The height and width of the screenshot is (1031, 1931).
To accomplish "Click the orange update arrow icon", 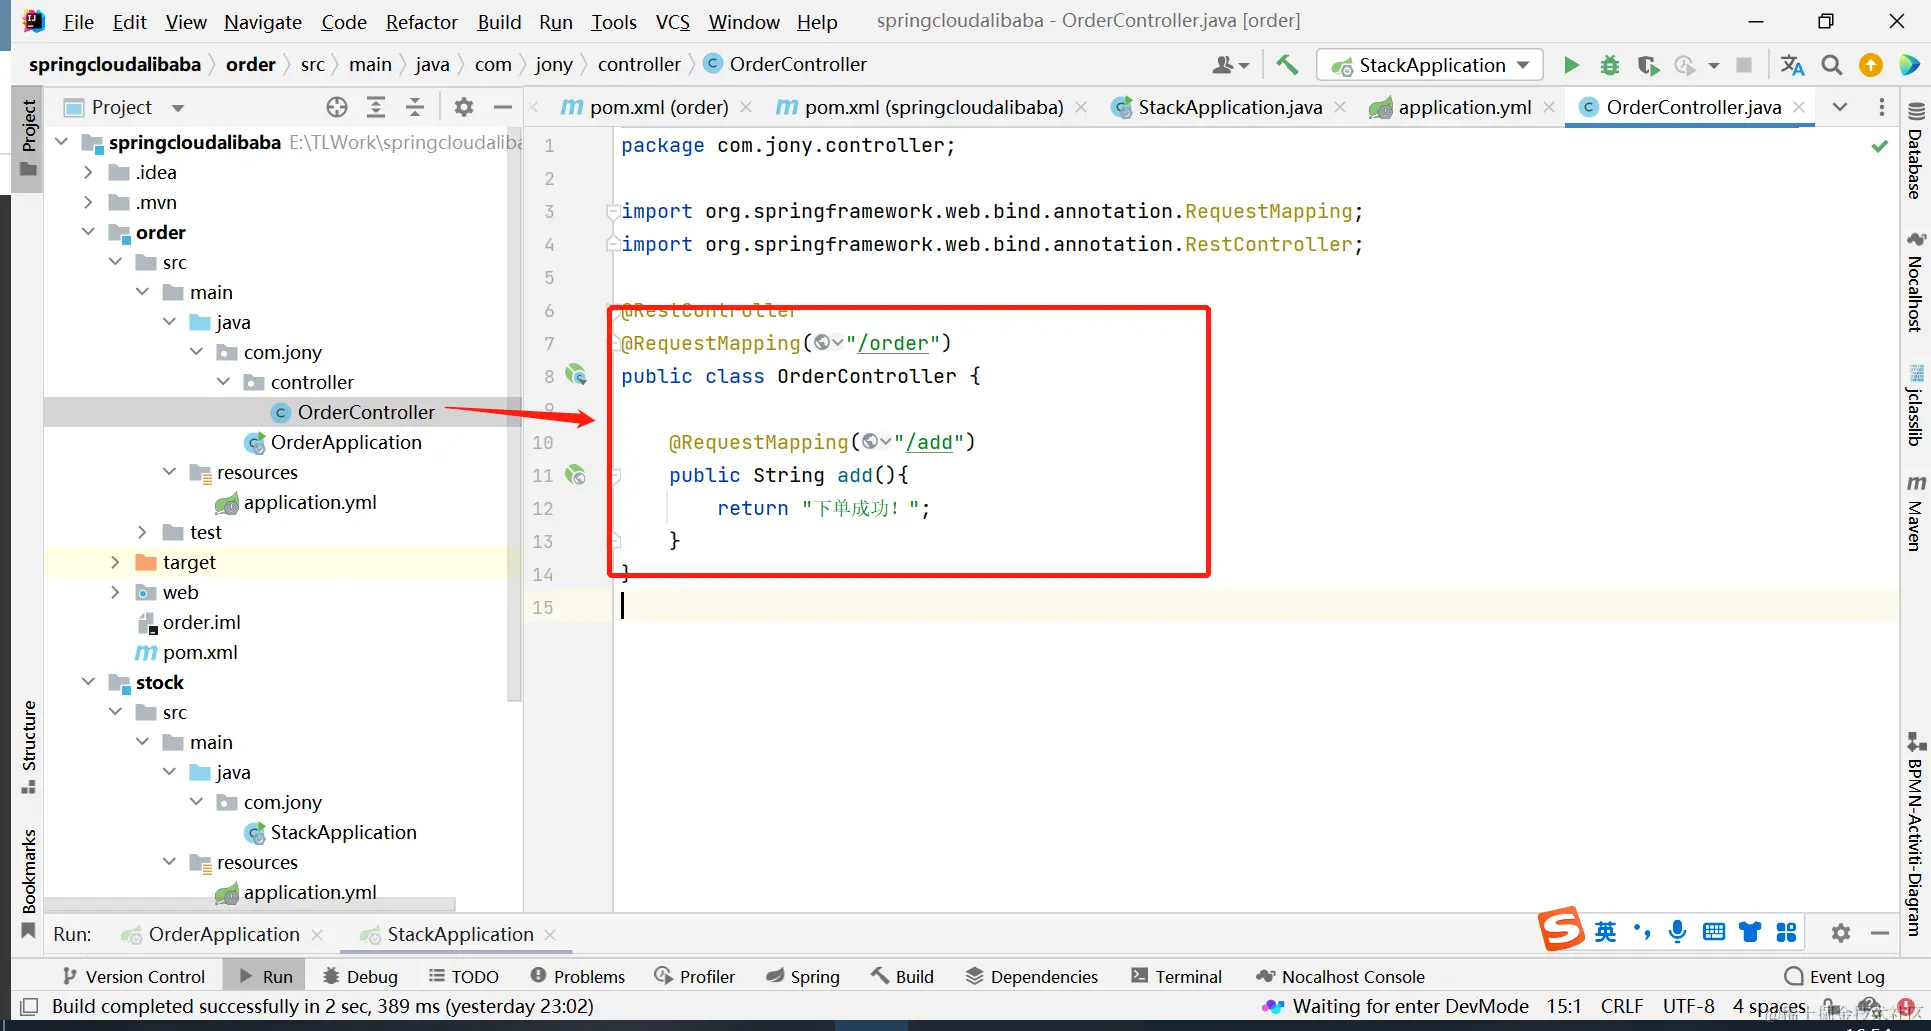I will [x=1870, y=65].
